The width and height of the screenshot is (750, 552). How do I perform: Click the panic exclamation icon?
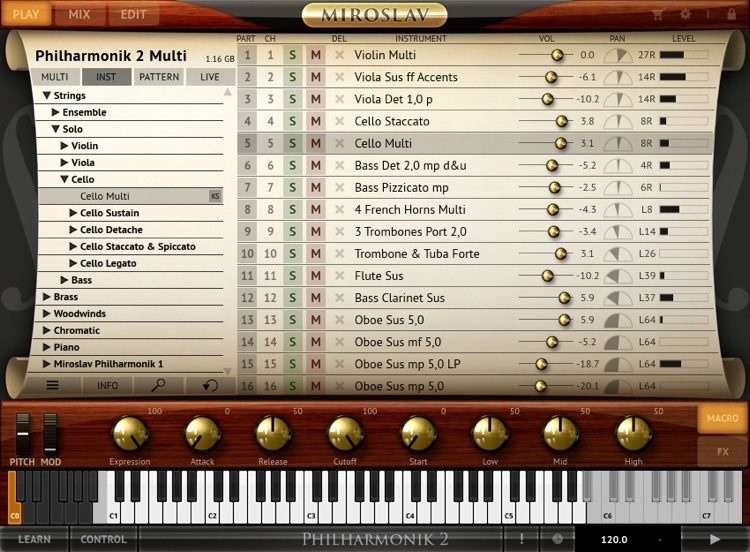click(521, 539)
